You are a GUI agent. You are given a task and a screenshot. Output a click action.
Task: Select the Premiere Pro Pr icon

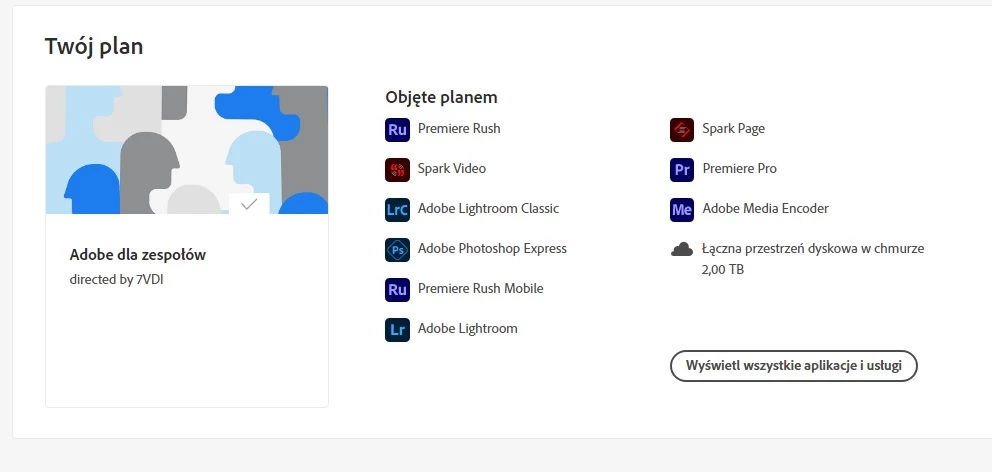pyautogui.click(x=682, y=170)
